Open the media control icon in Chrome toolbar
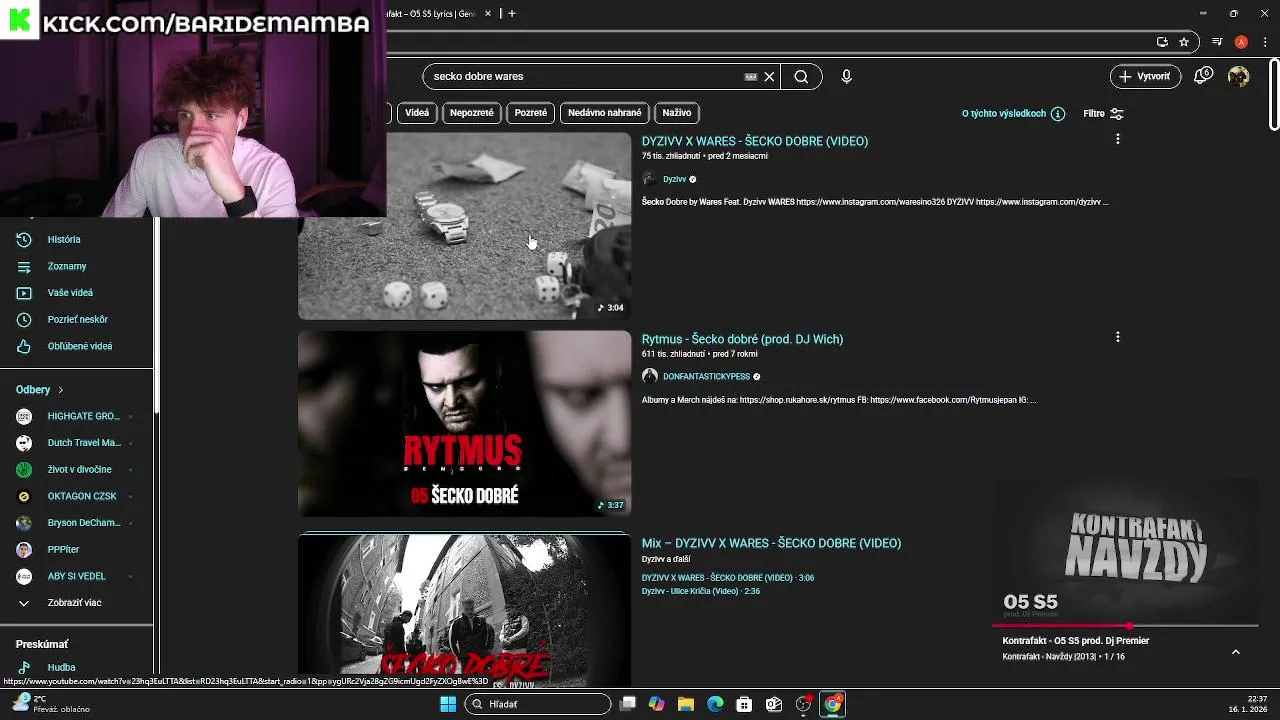The width and height of the screenshot is (1280, 720). coord(1217,42)
